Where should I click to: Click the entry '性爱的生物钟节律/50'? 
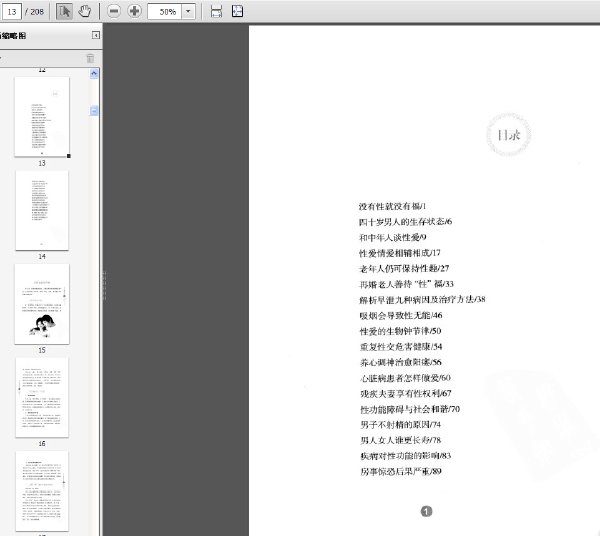point(401,331)
